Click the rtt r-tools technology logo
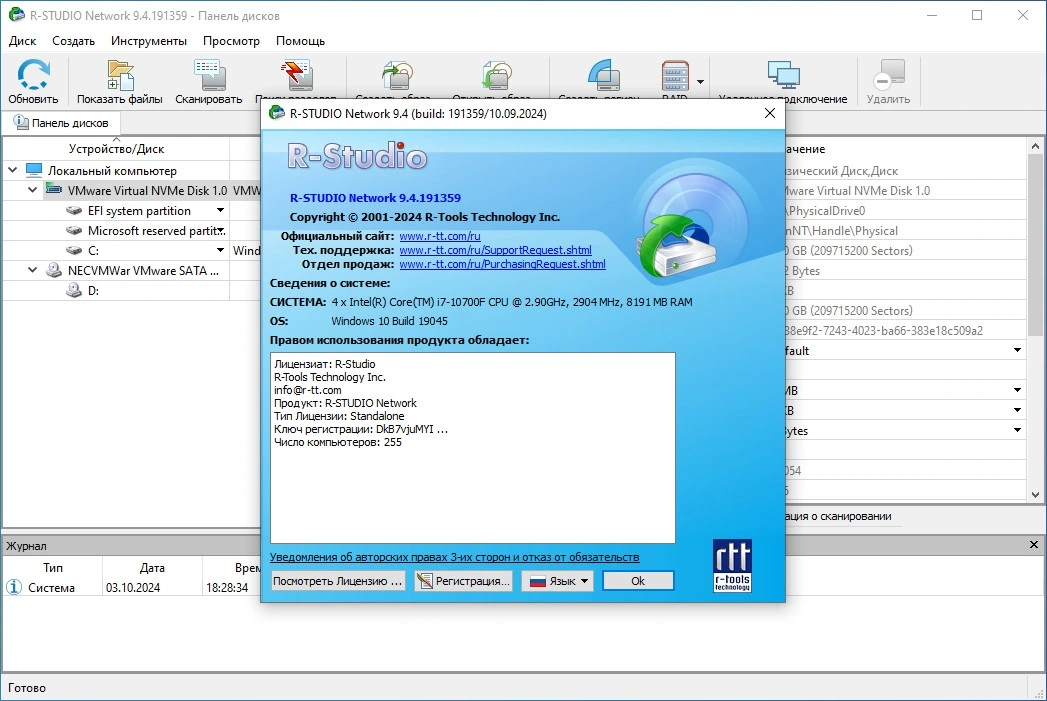The width and height of the screenshot is (1047, 701). tap(732, 565)
